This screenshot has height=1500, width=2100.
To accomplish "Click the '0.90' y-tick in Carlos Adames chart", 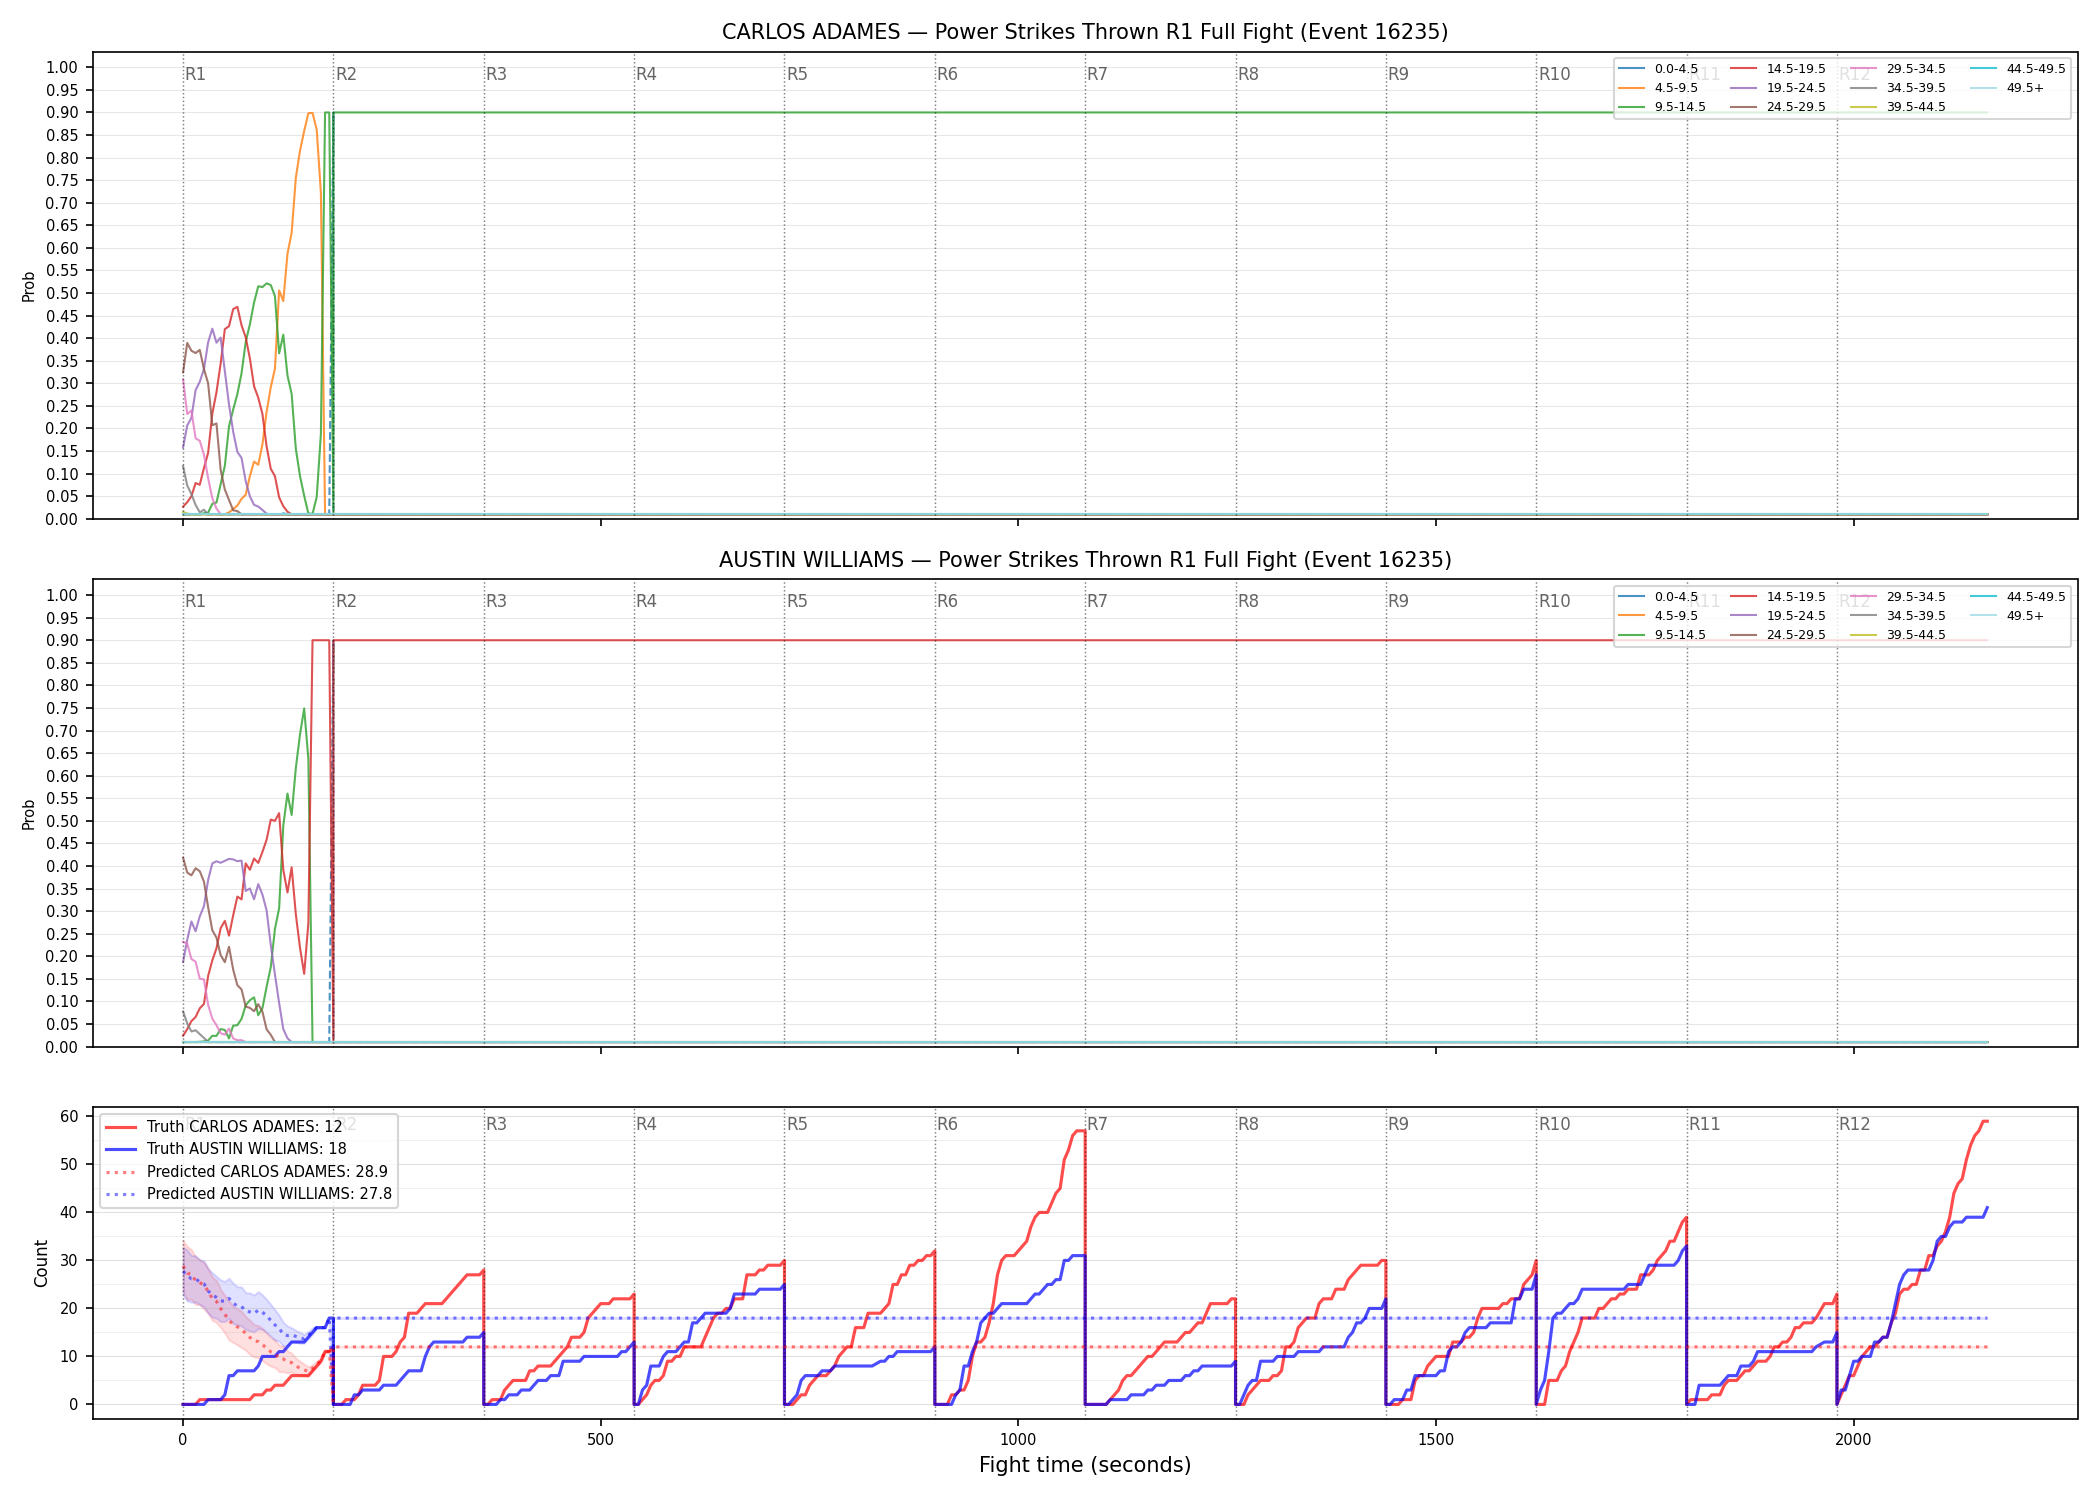I will [62, 113].
